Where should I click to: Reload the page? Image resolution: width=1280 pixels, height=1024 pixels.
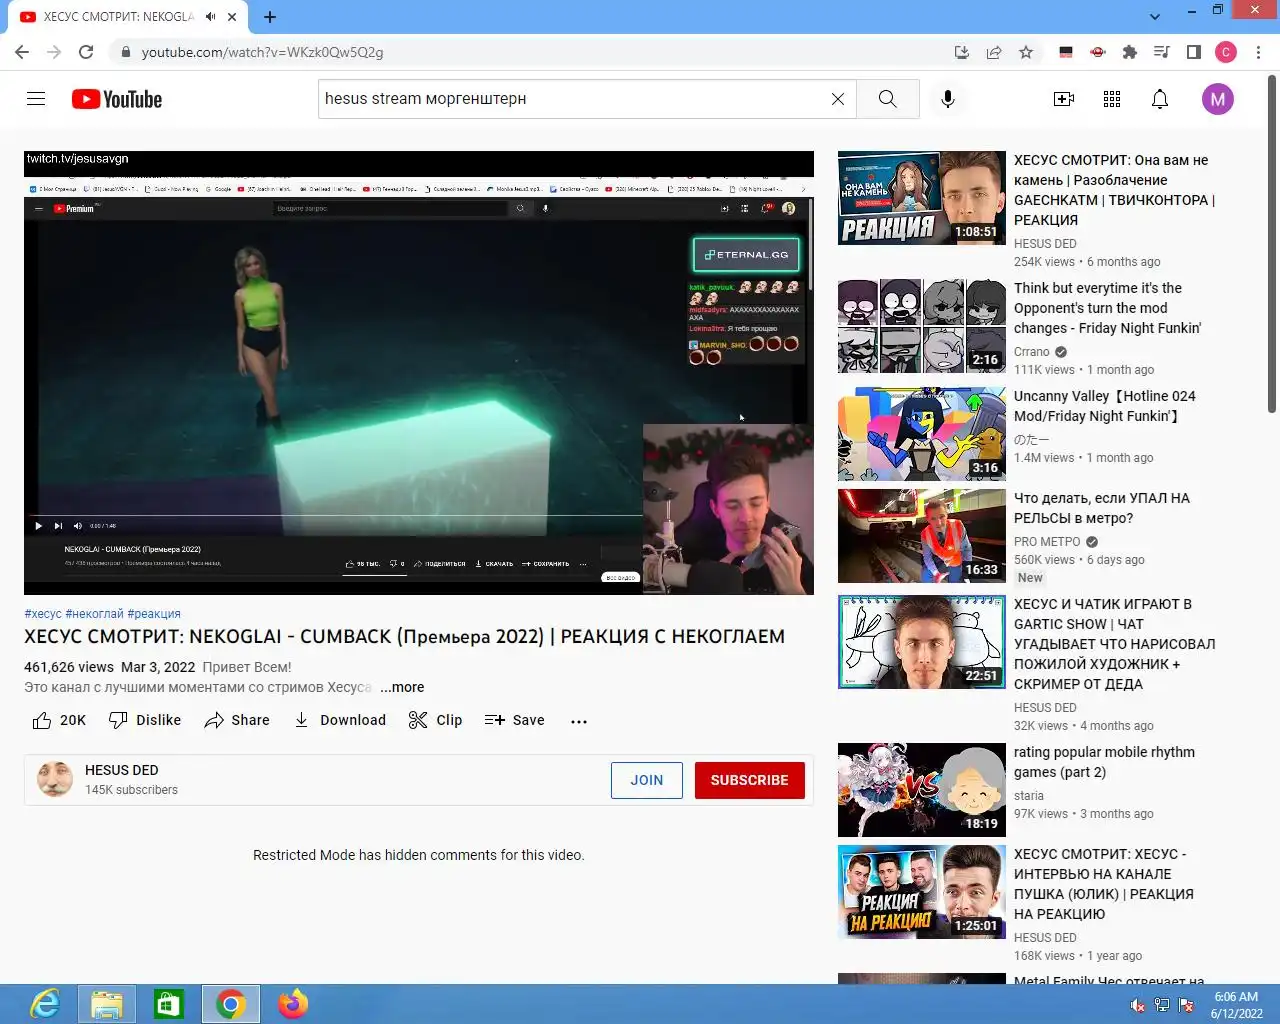[86, 52]
